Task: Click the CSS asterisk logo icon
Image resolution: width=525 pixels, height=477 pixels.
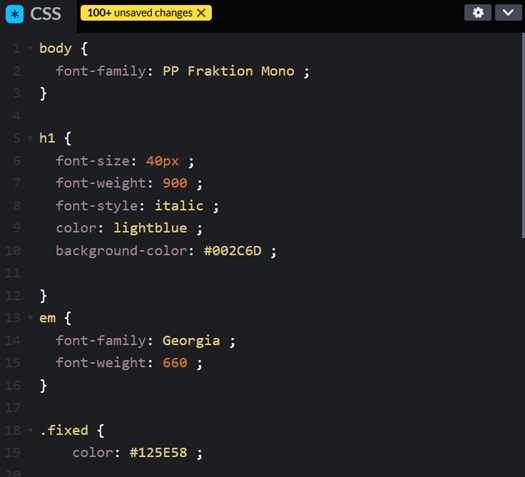Action: click(x=14, y=14)
